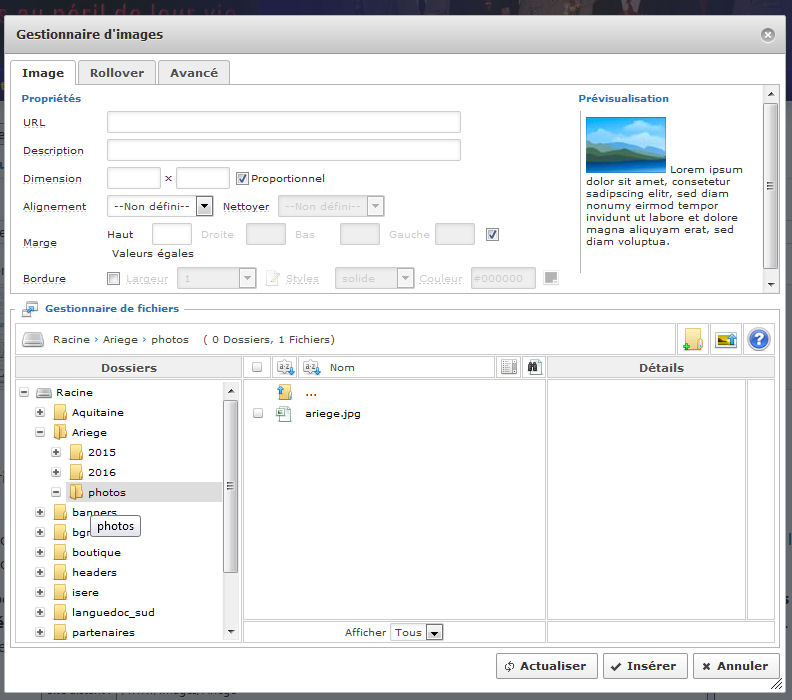Click the Nom column header
Image resolution: width=792 pixels, height=700 pixels.
tap(342, 367)
